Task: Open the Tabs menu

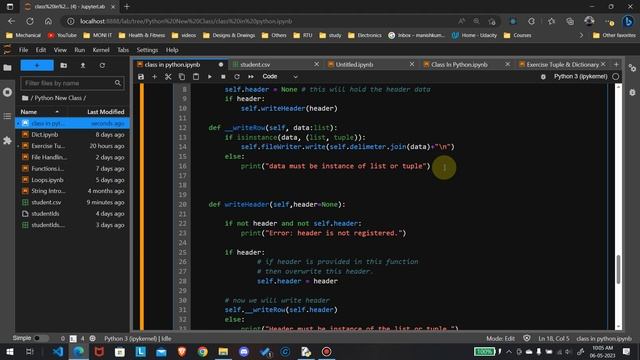Action: coord(123,50)
